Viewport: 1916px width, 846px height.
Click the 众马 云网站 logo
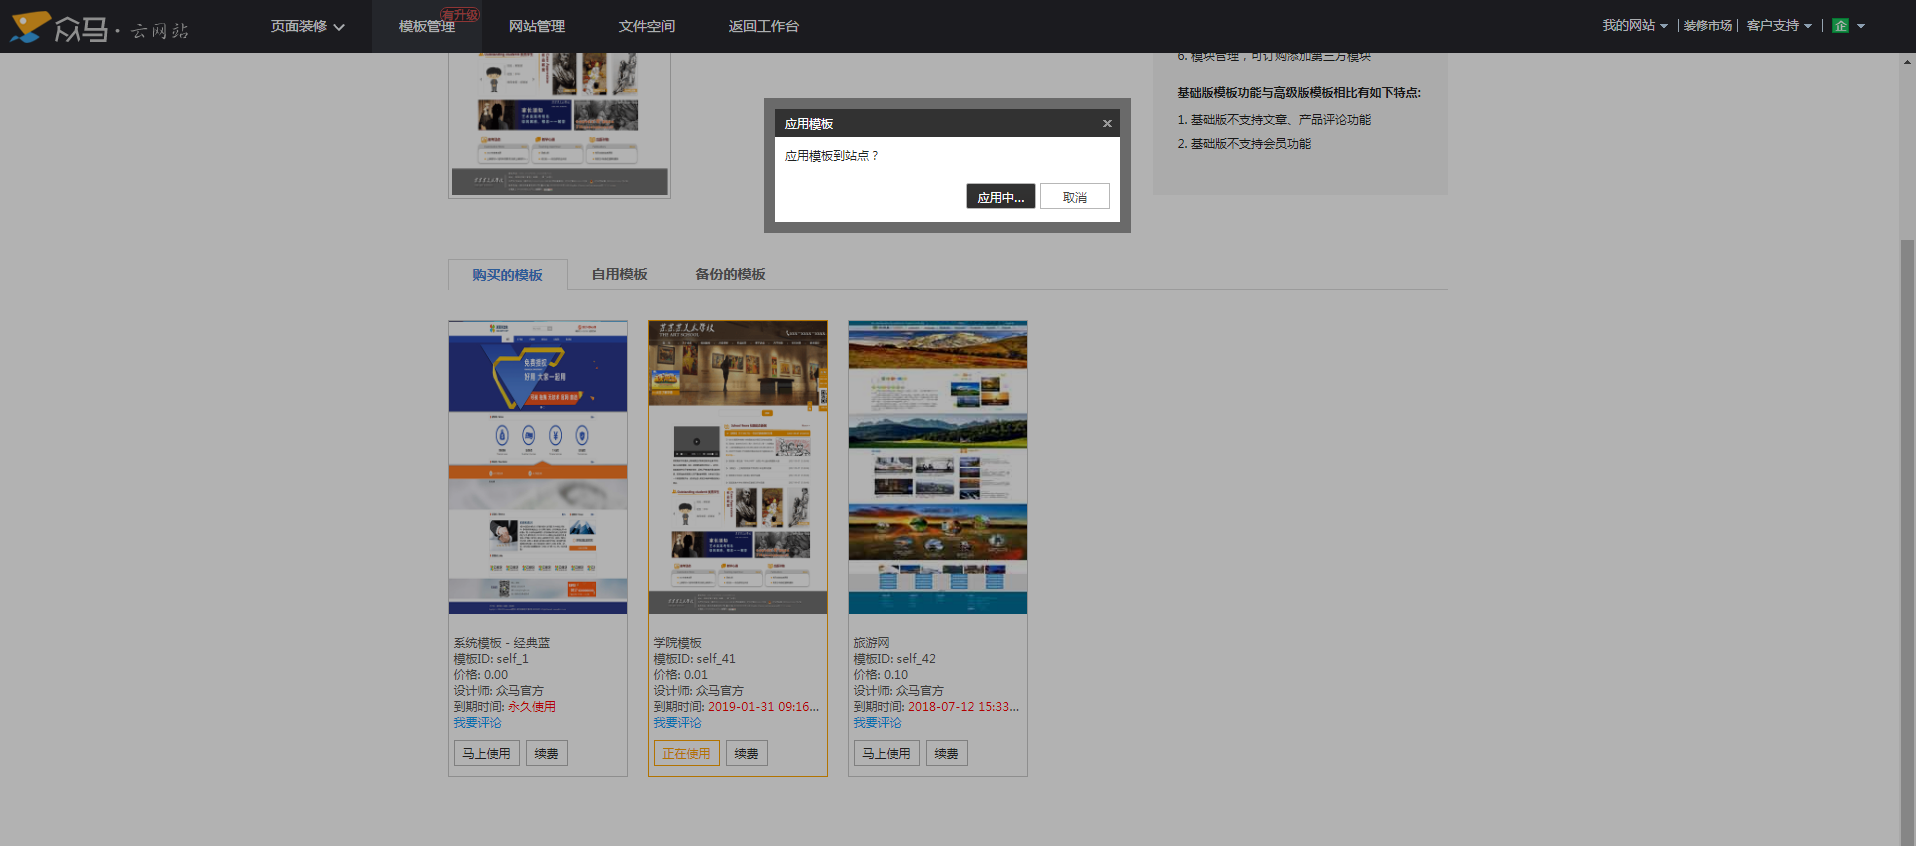coord(99,27)
